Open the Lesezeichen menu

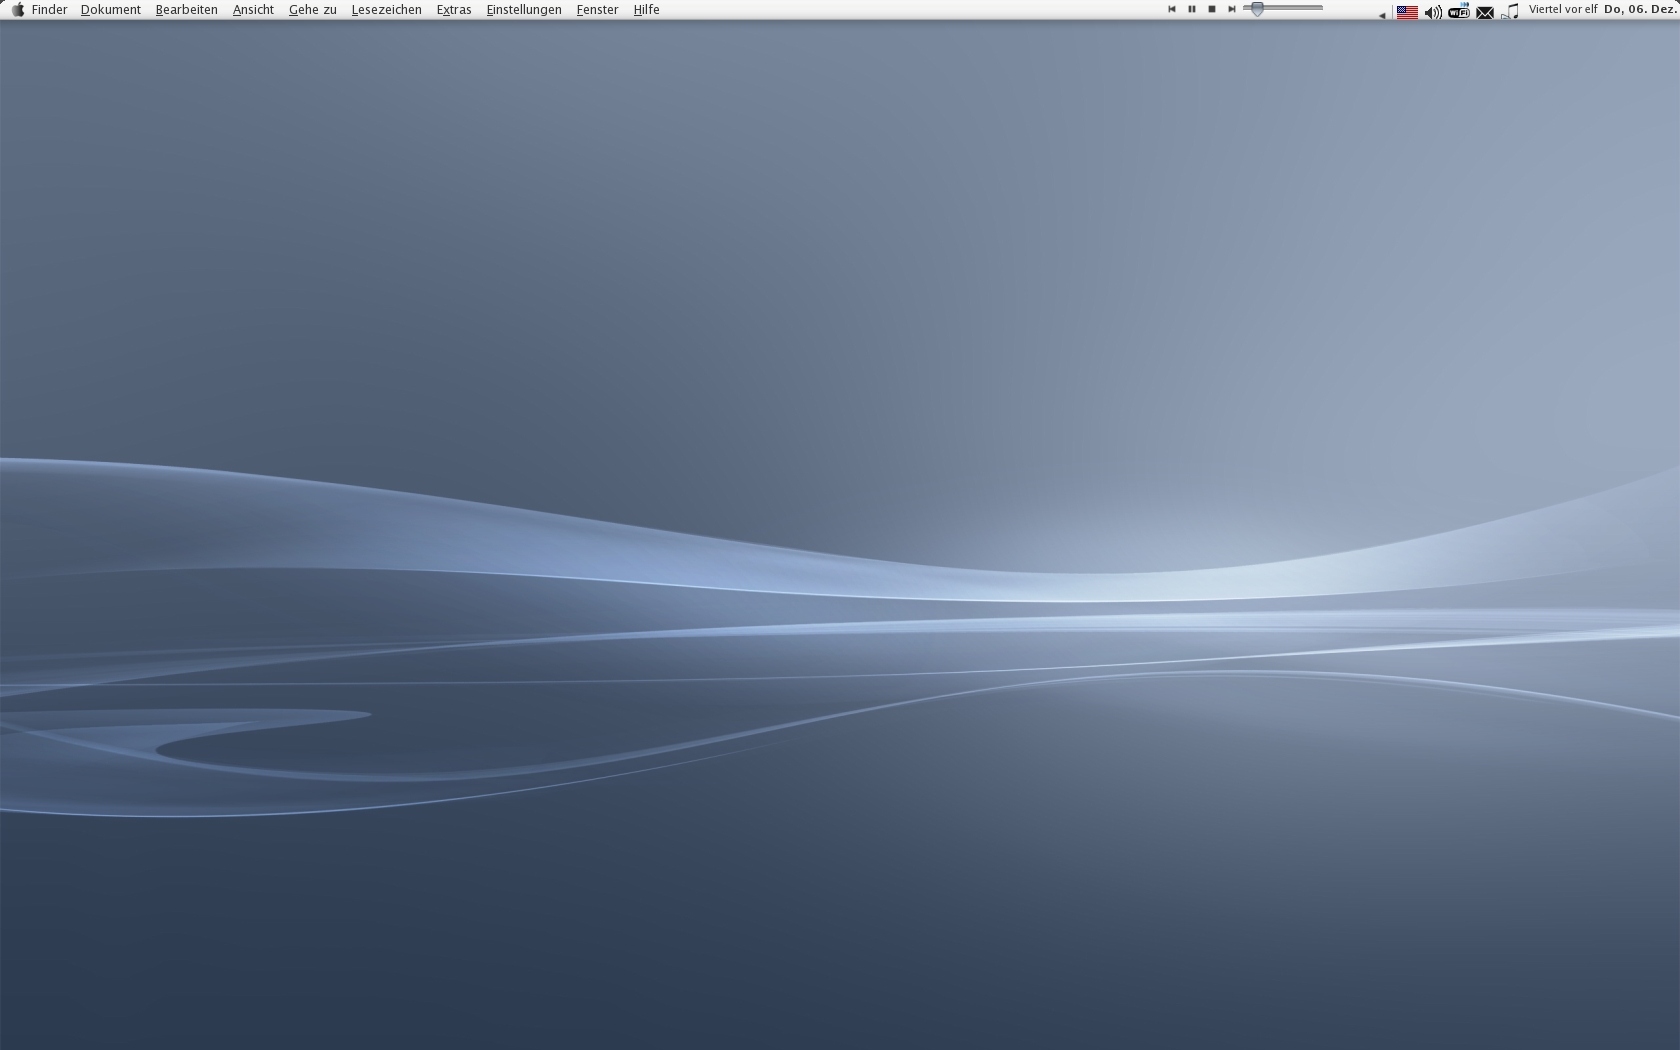click(x=386, y=9)
